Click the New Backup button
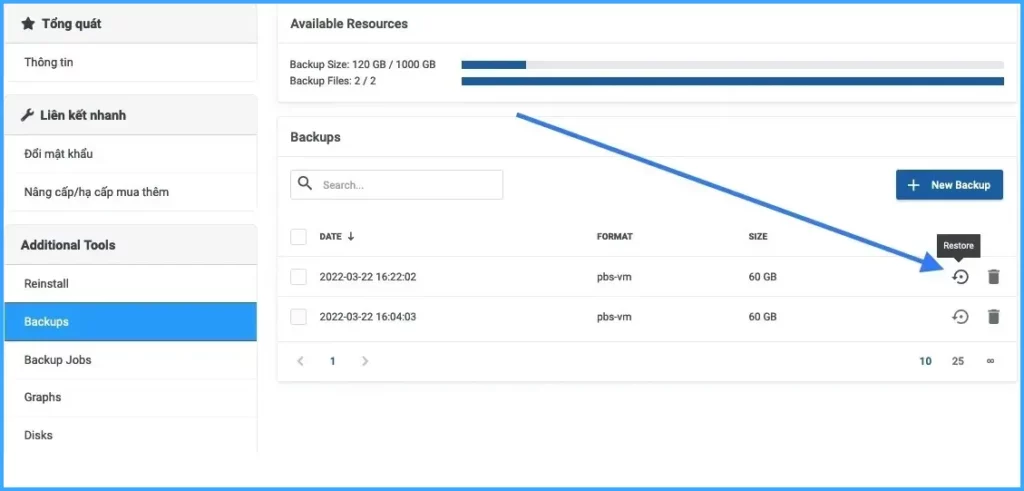 point(949,185)
